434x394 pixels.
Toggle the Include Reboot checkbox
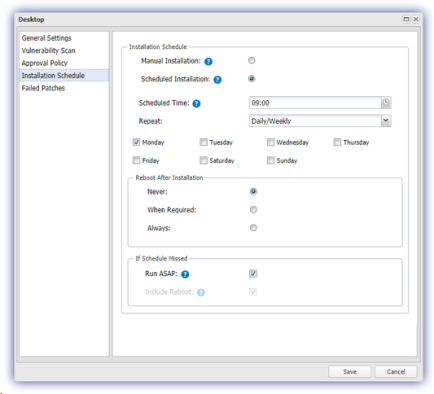253,292
